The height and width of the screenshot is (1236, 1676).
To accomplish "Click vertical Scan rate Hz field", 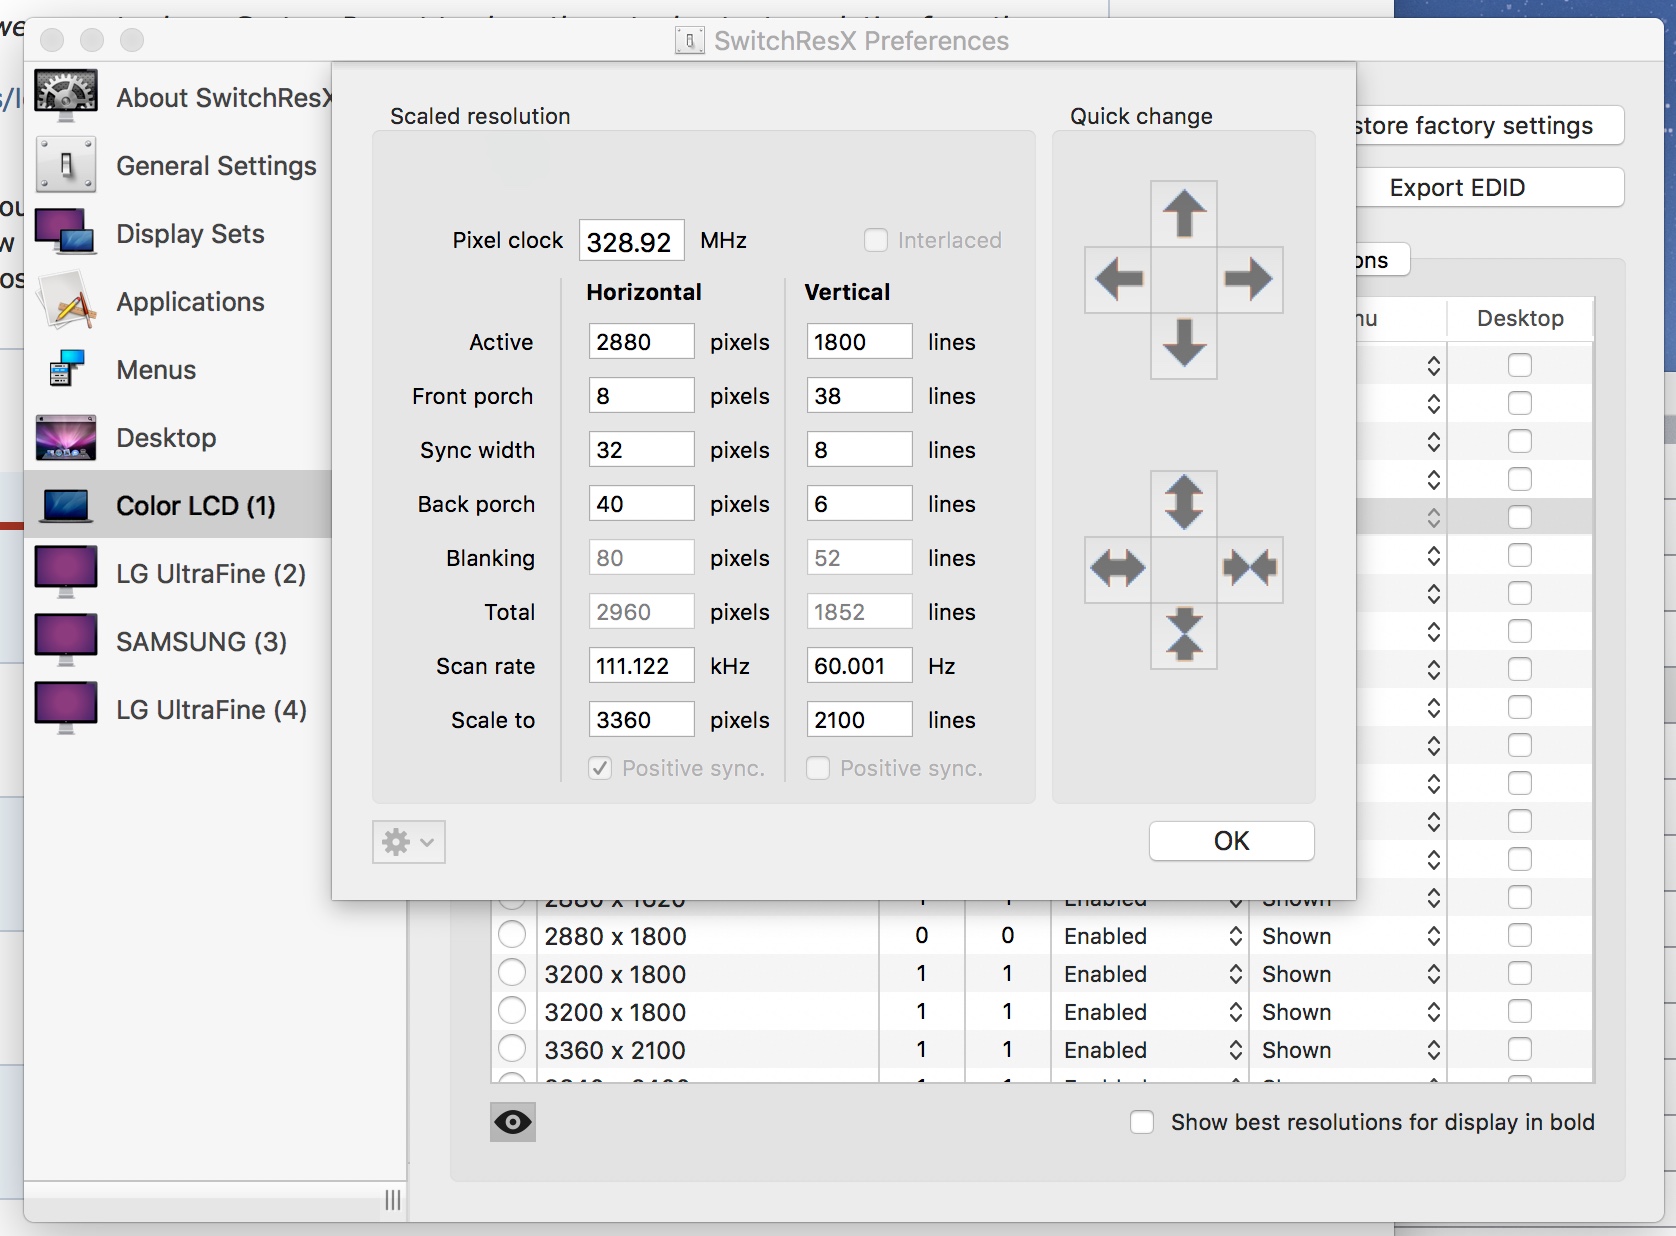I will [x=859, y=666].
